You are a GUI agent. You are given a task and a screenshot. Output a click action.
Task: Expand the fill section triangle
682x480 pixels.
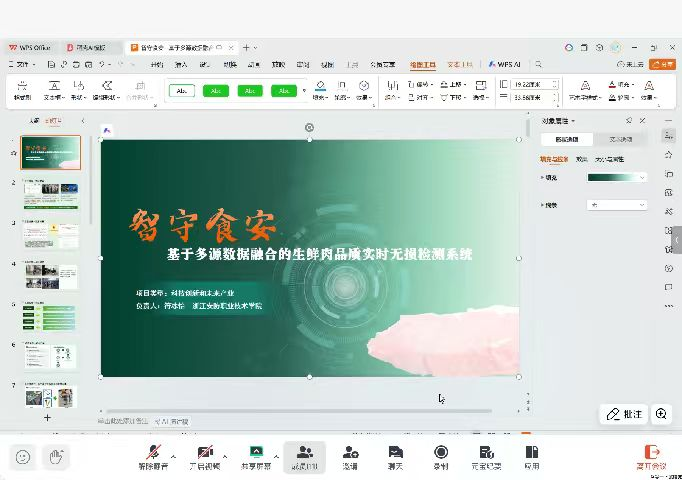click(543, 178)
